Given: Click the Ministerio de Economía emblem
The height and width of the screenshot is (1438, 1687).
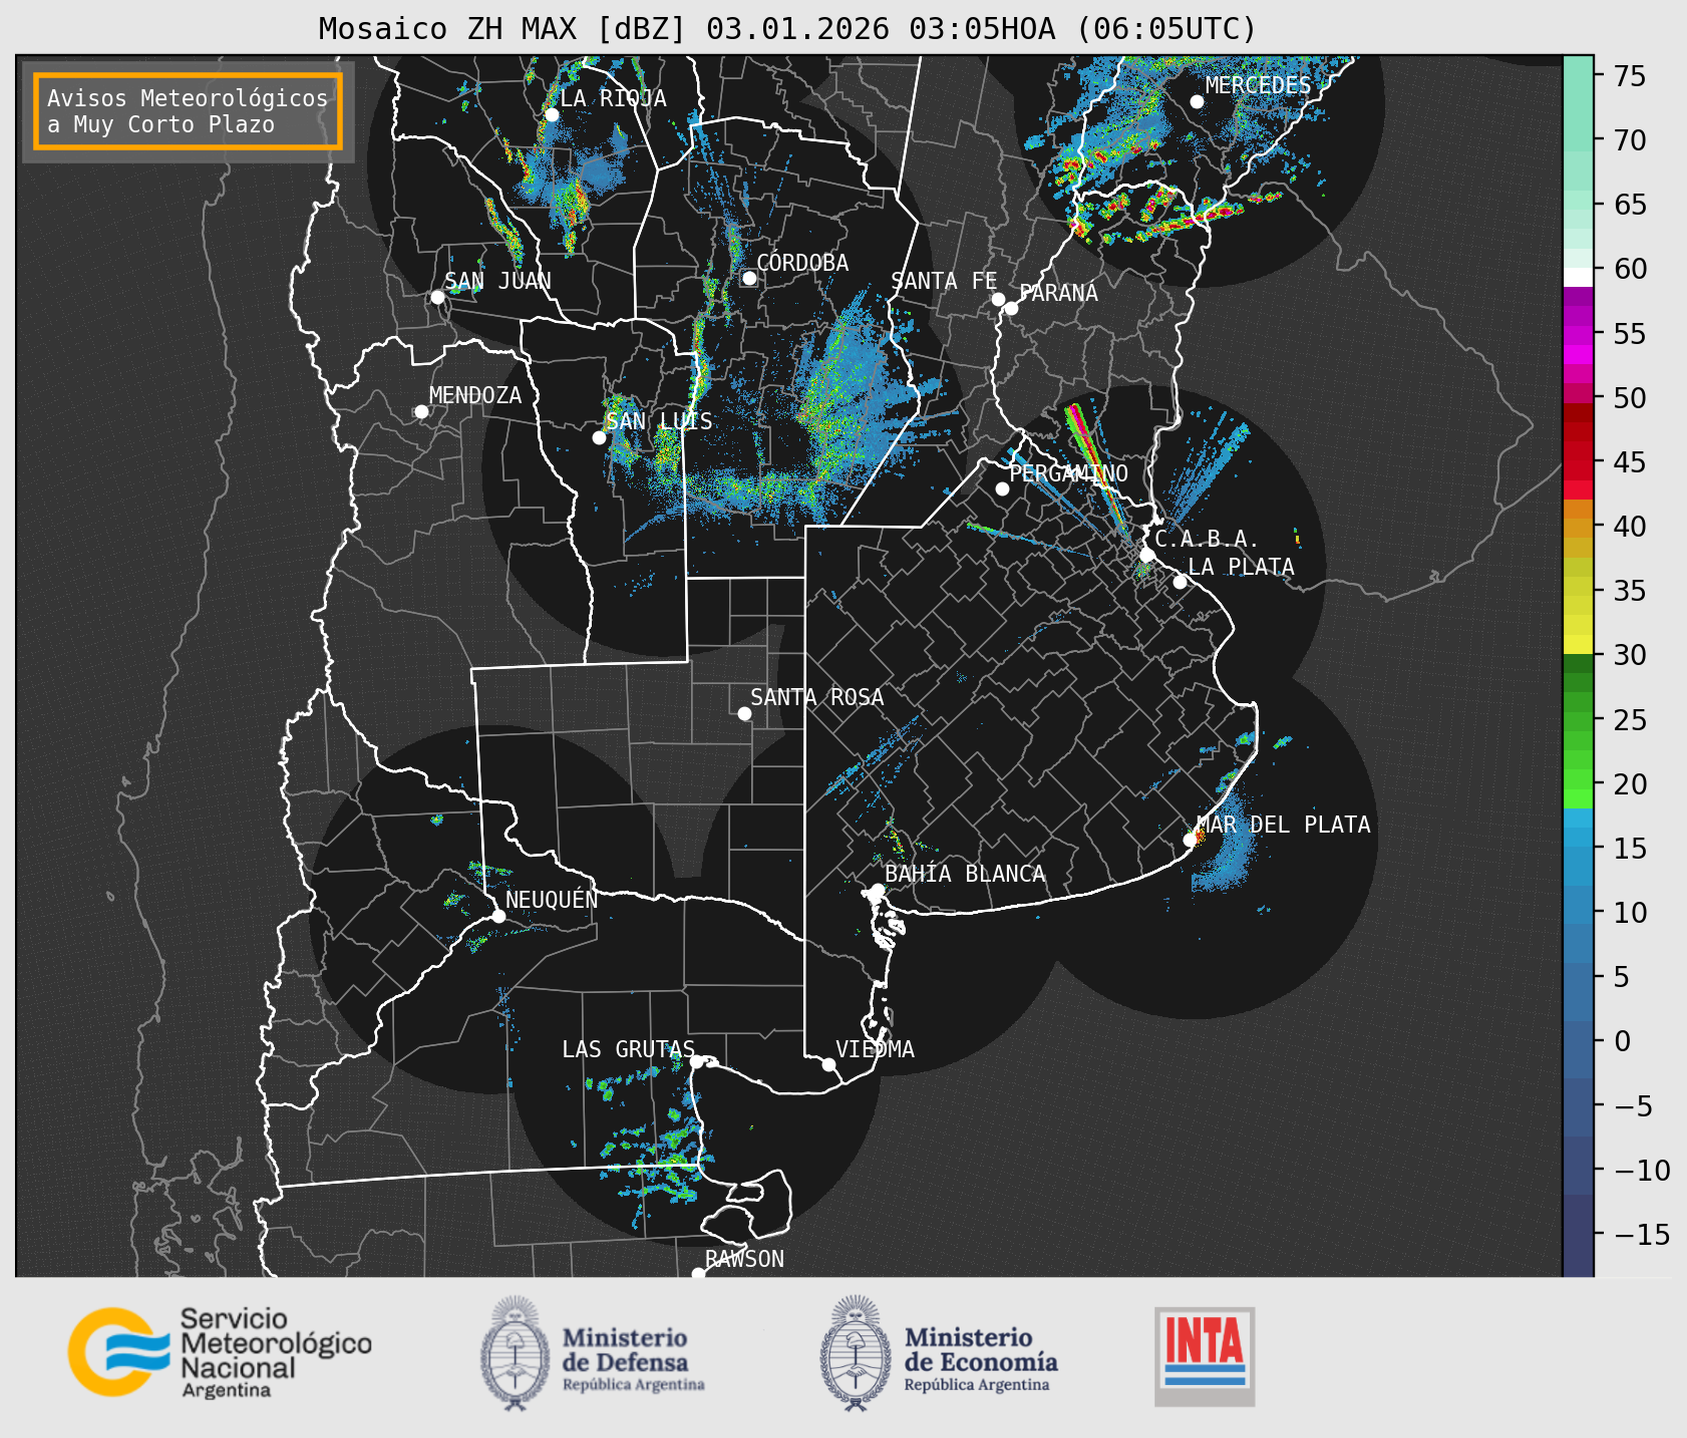Looking at the screenshot, I should pyautogui.click(x=856, y=1354).
